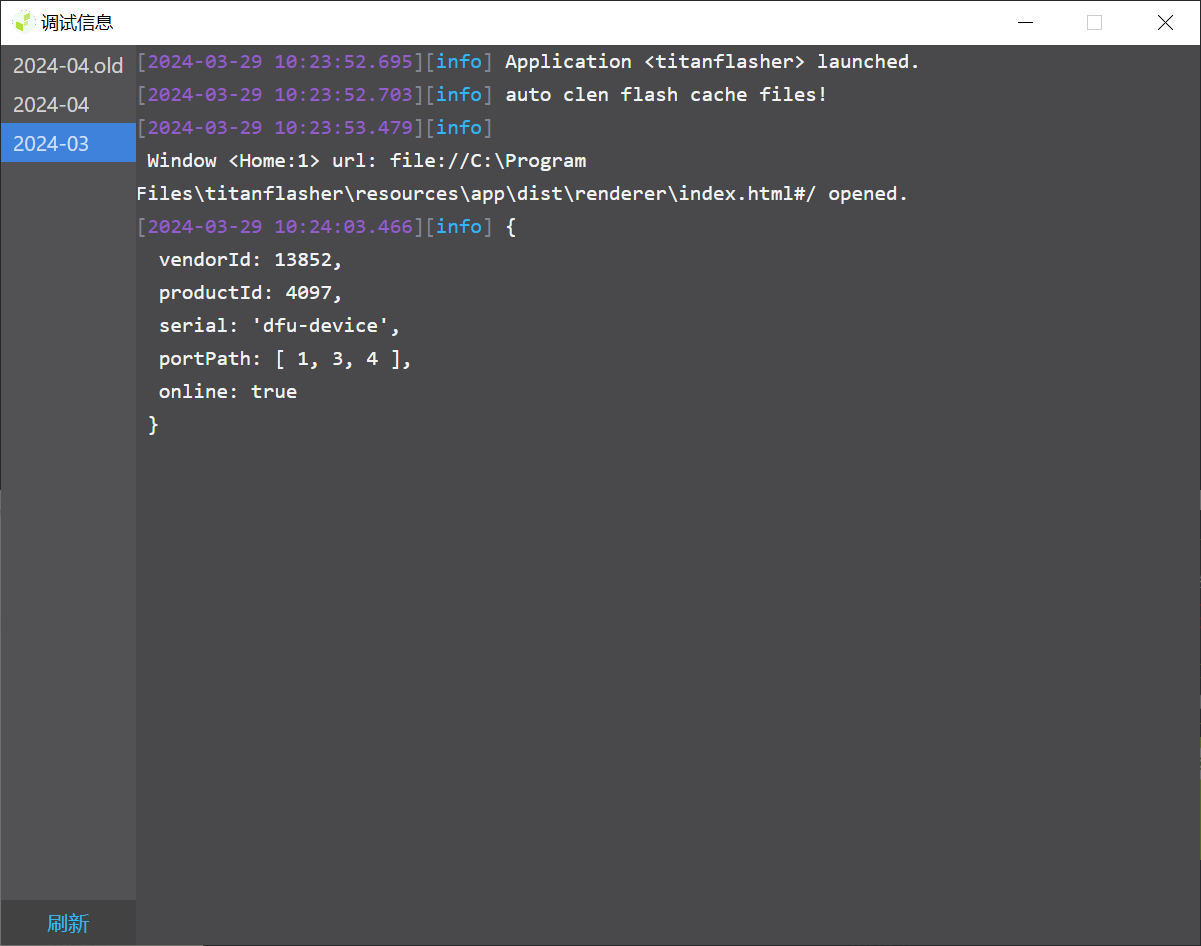
Task: Click the index.html#/ opened path line
Action: point(522,194)
